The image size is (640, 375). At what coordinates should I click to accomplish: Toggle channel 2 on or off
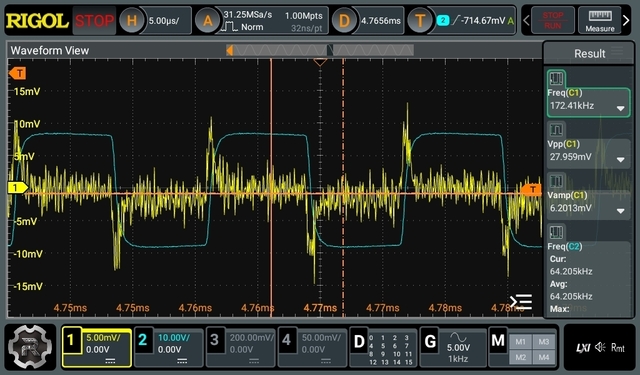pyautogui.click(x=142, y=339)
